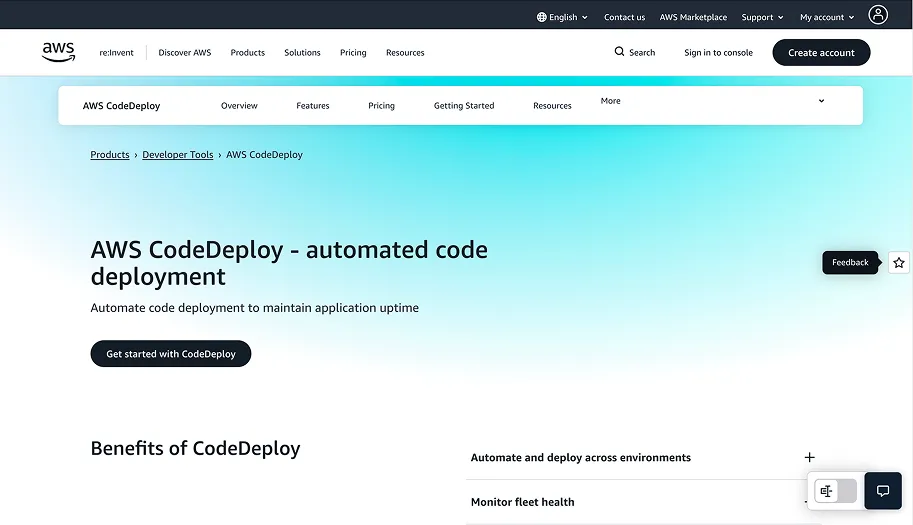Open the Discover AWS menu
Image resolution: width=913 pixels, height=525 pixels.
click(x=185, y=52)
